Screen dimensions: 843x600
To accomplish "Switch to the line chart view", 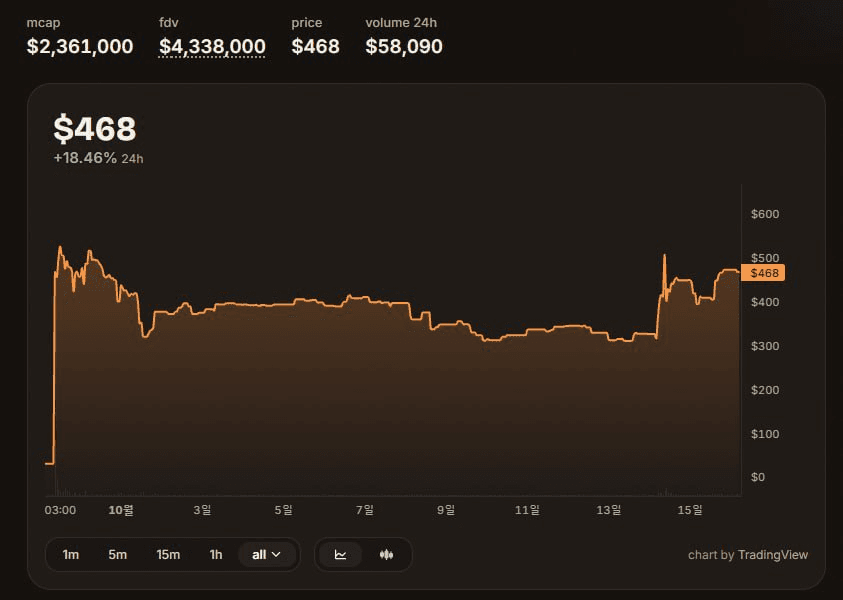I will 340,554.
